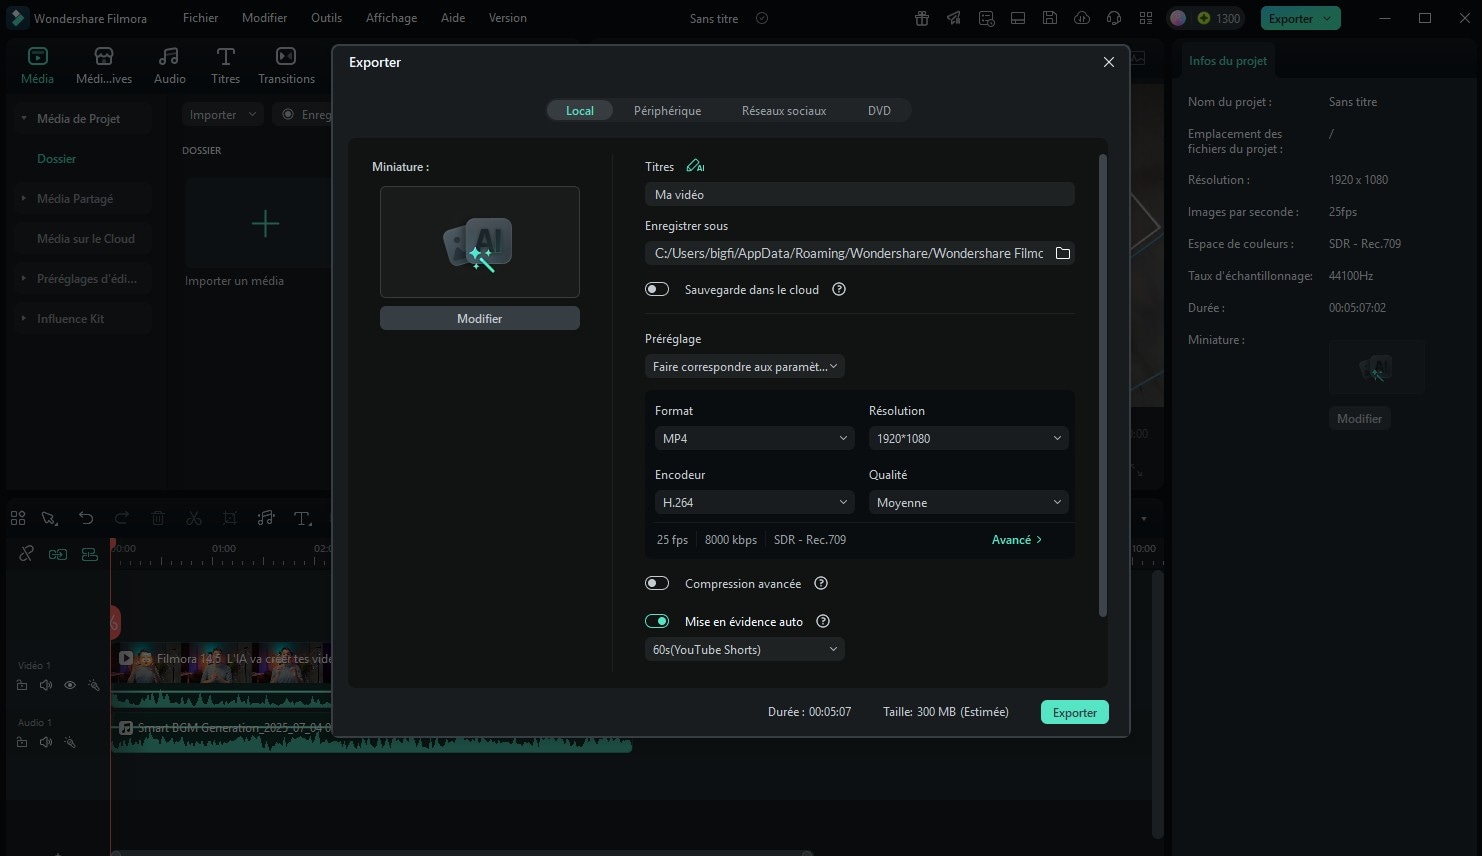Switch to the Réseaux sociaux tab

(784, 110)
